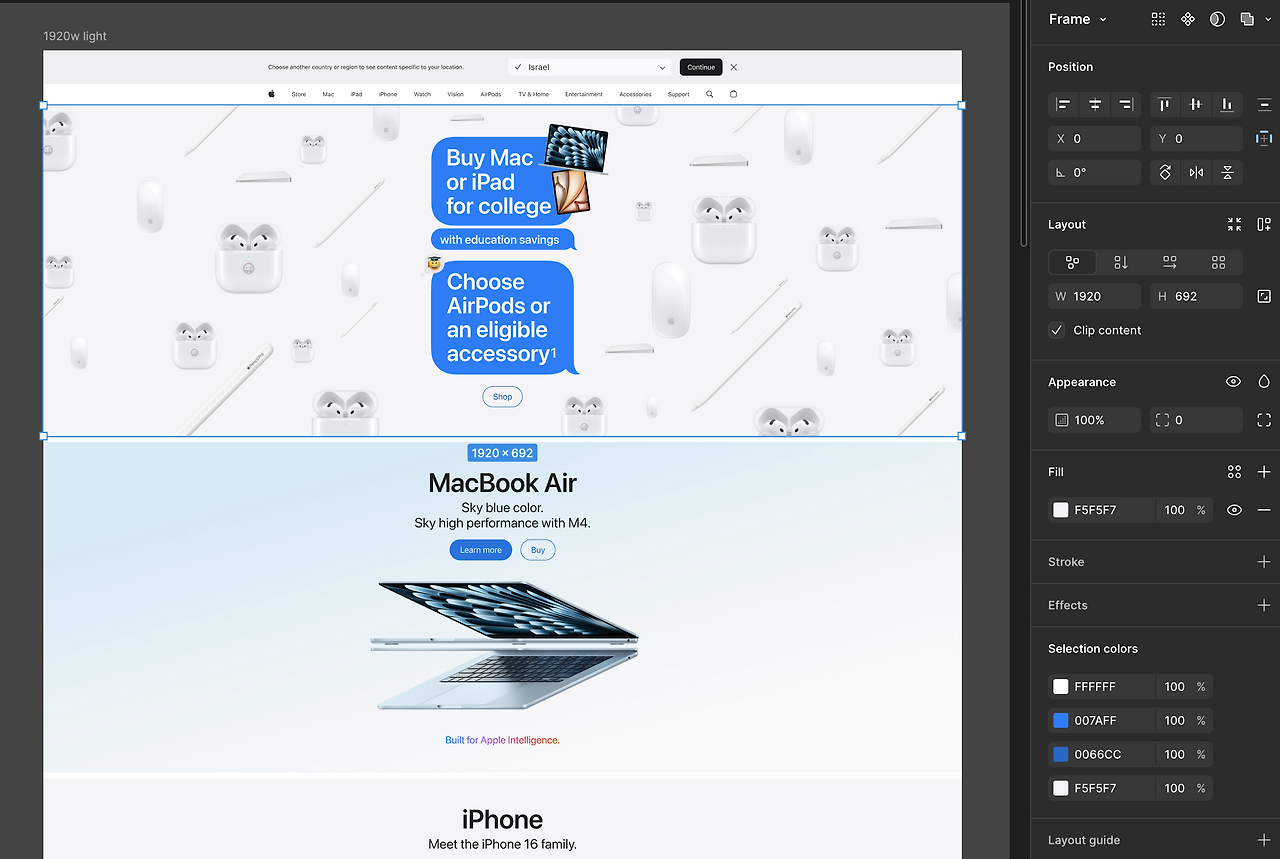Click the 0066CC selection color swatch
Screen dimensions: 1280x859
click(1061, 754)
